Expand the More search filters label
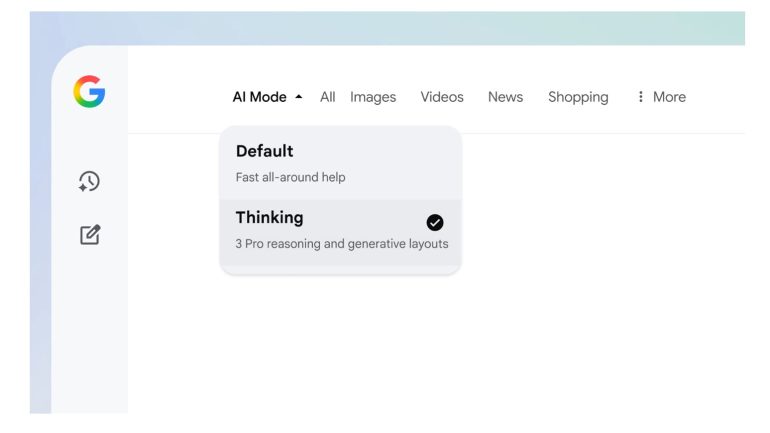 coord(669,97)
